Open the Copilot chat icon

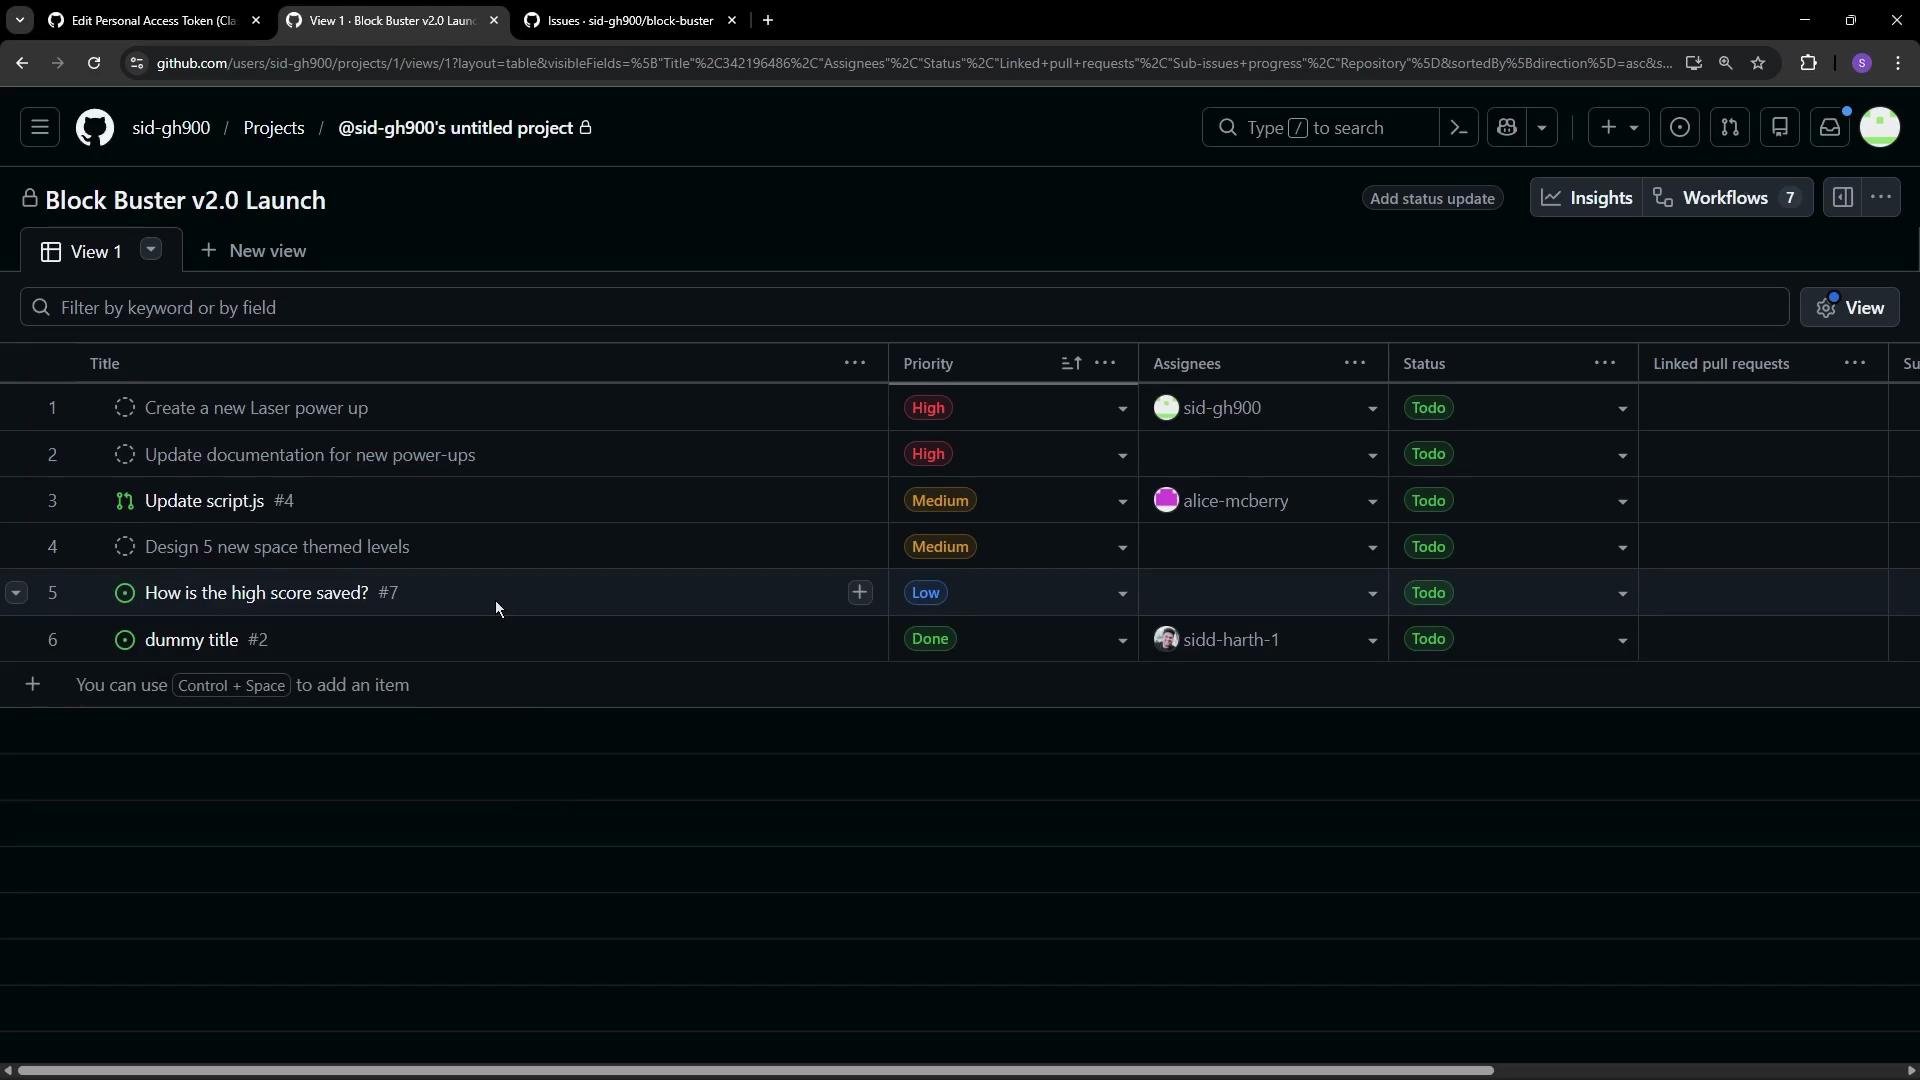coord(1507,128)
